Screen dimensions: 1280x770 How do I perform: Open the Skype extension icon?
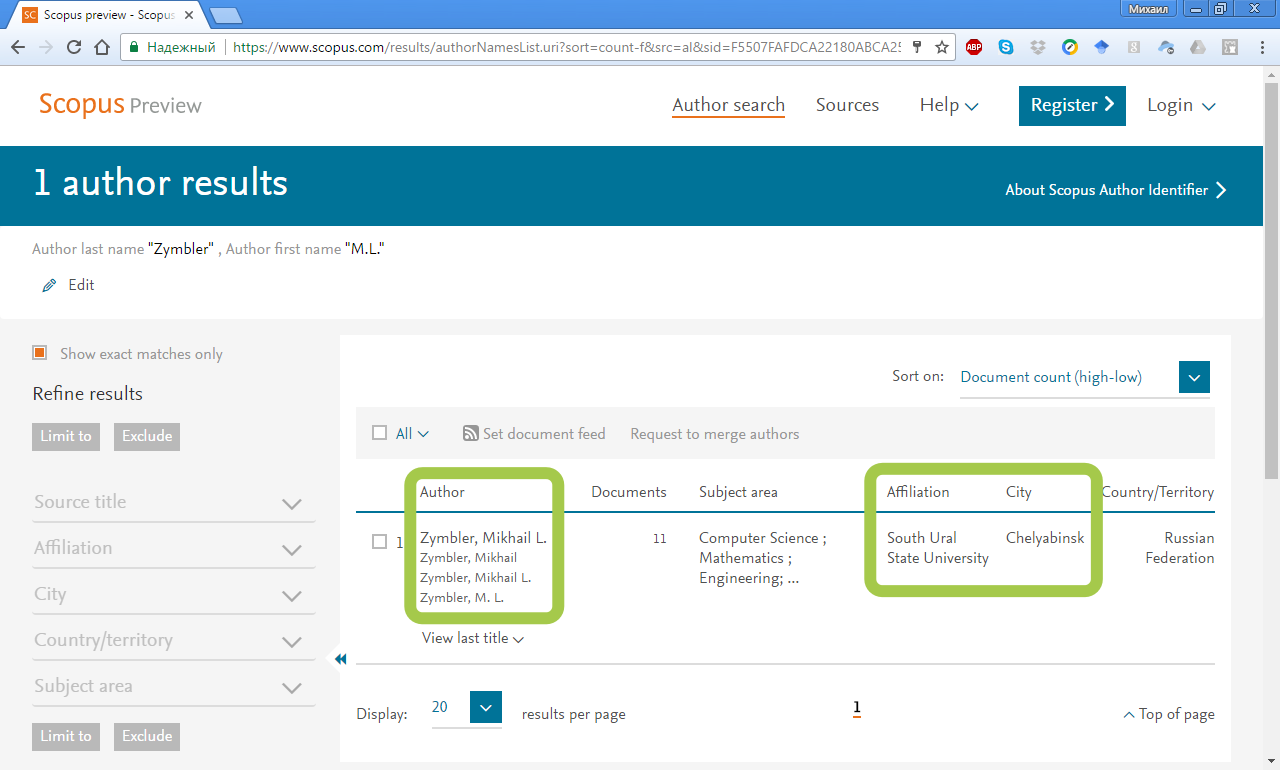[1005, 47]
